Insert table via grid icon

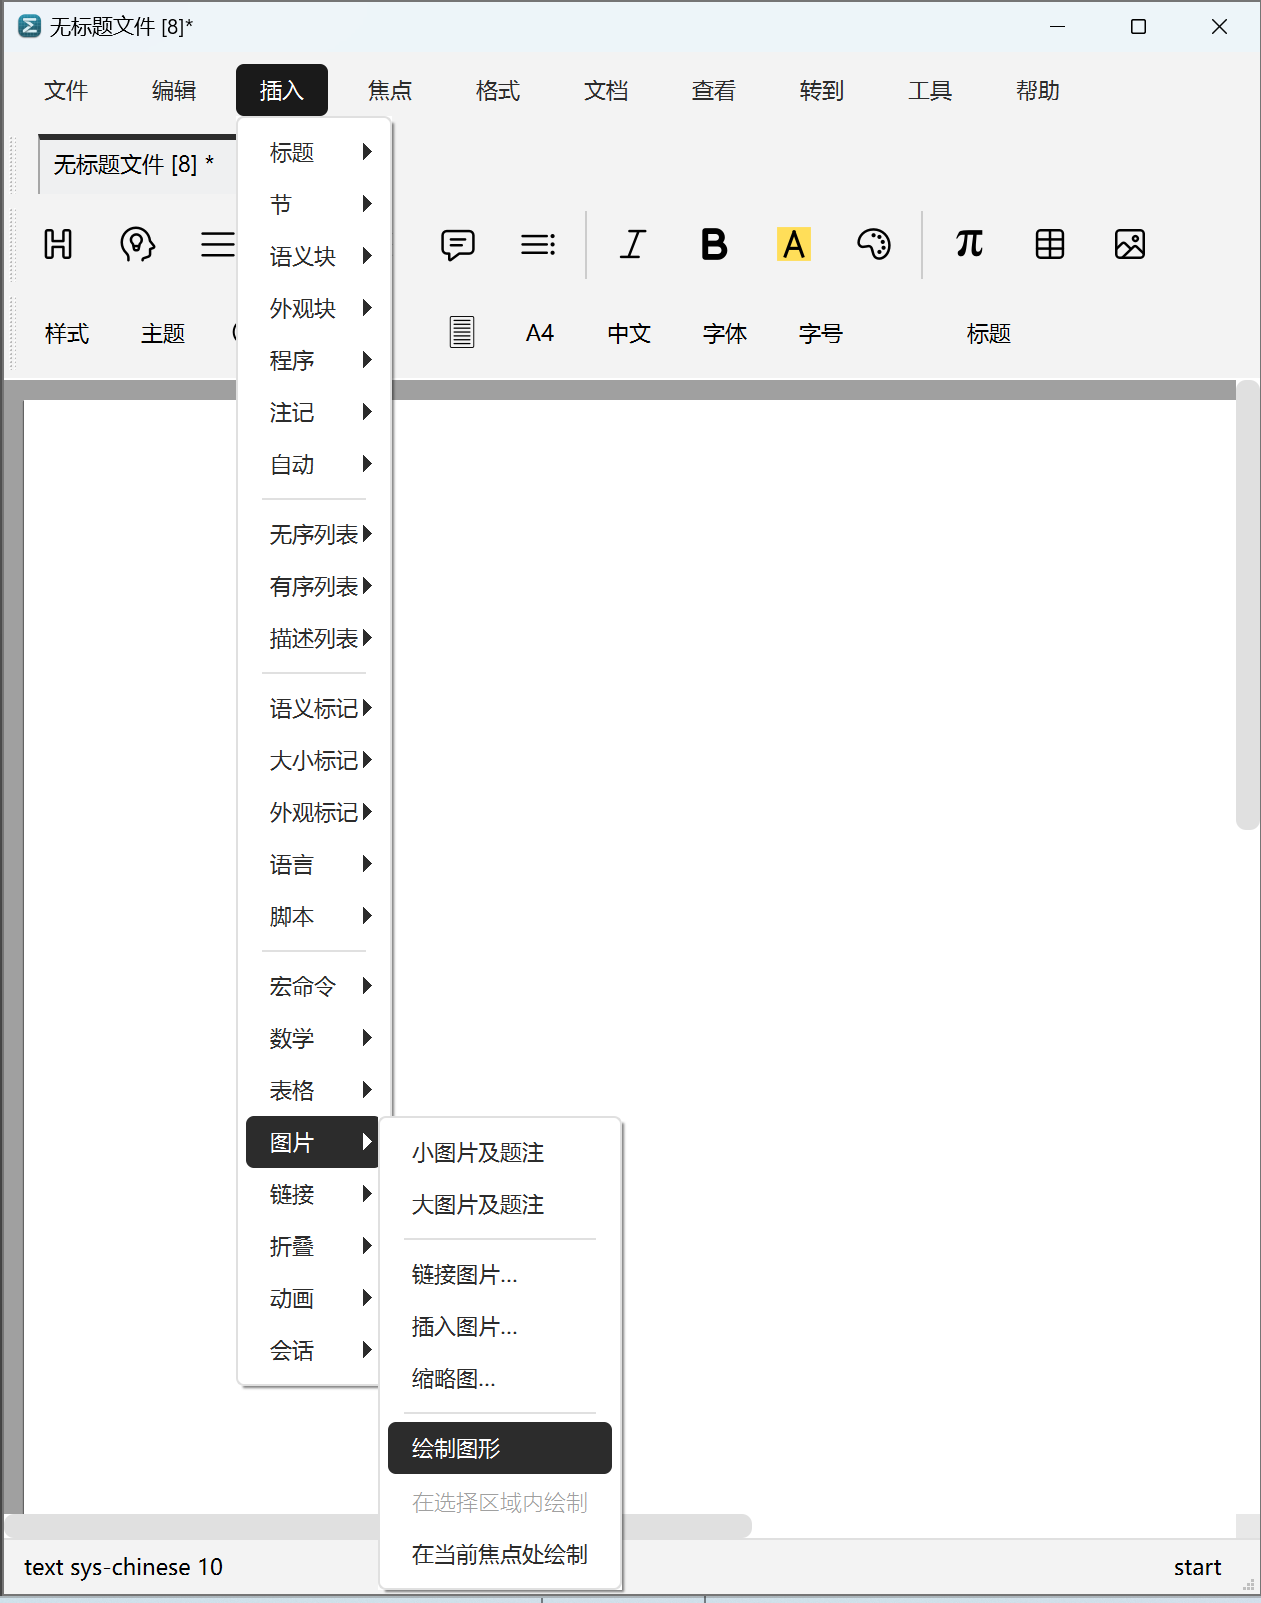pos(1049,244)
